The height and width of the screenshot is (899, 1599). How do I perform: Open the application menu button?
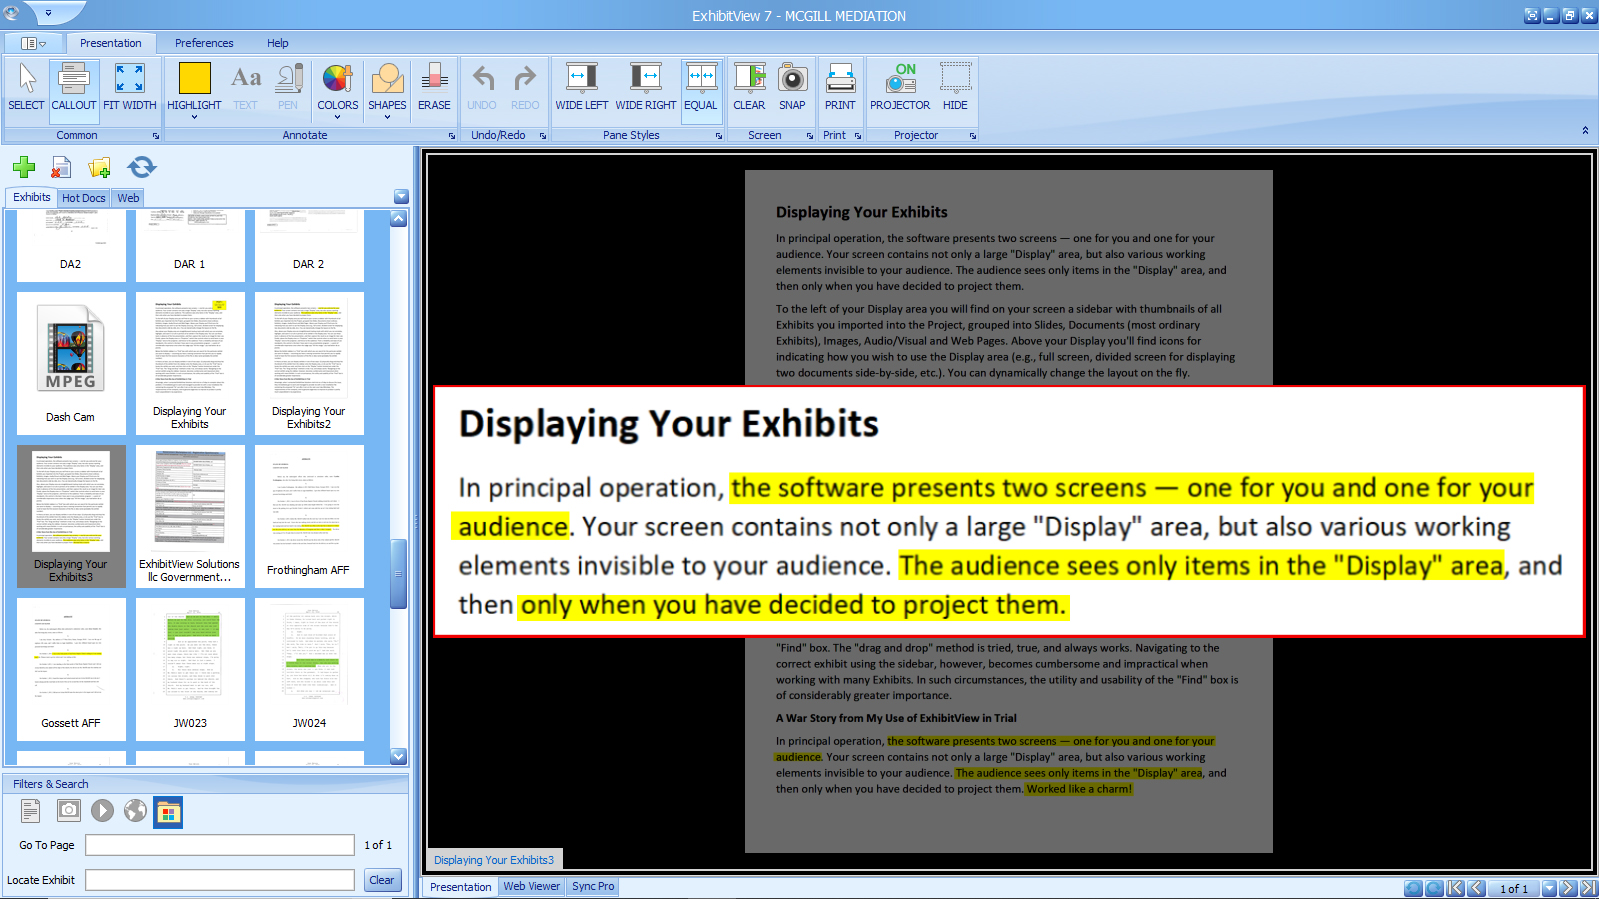[33, 43]
